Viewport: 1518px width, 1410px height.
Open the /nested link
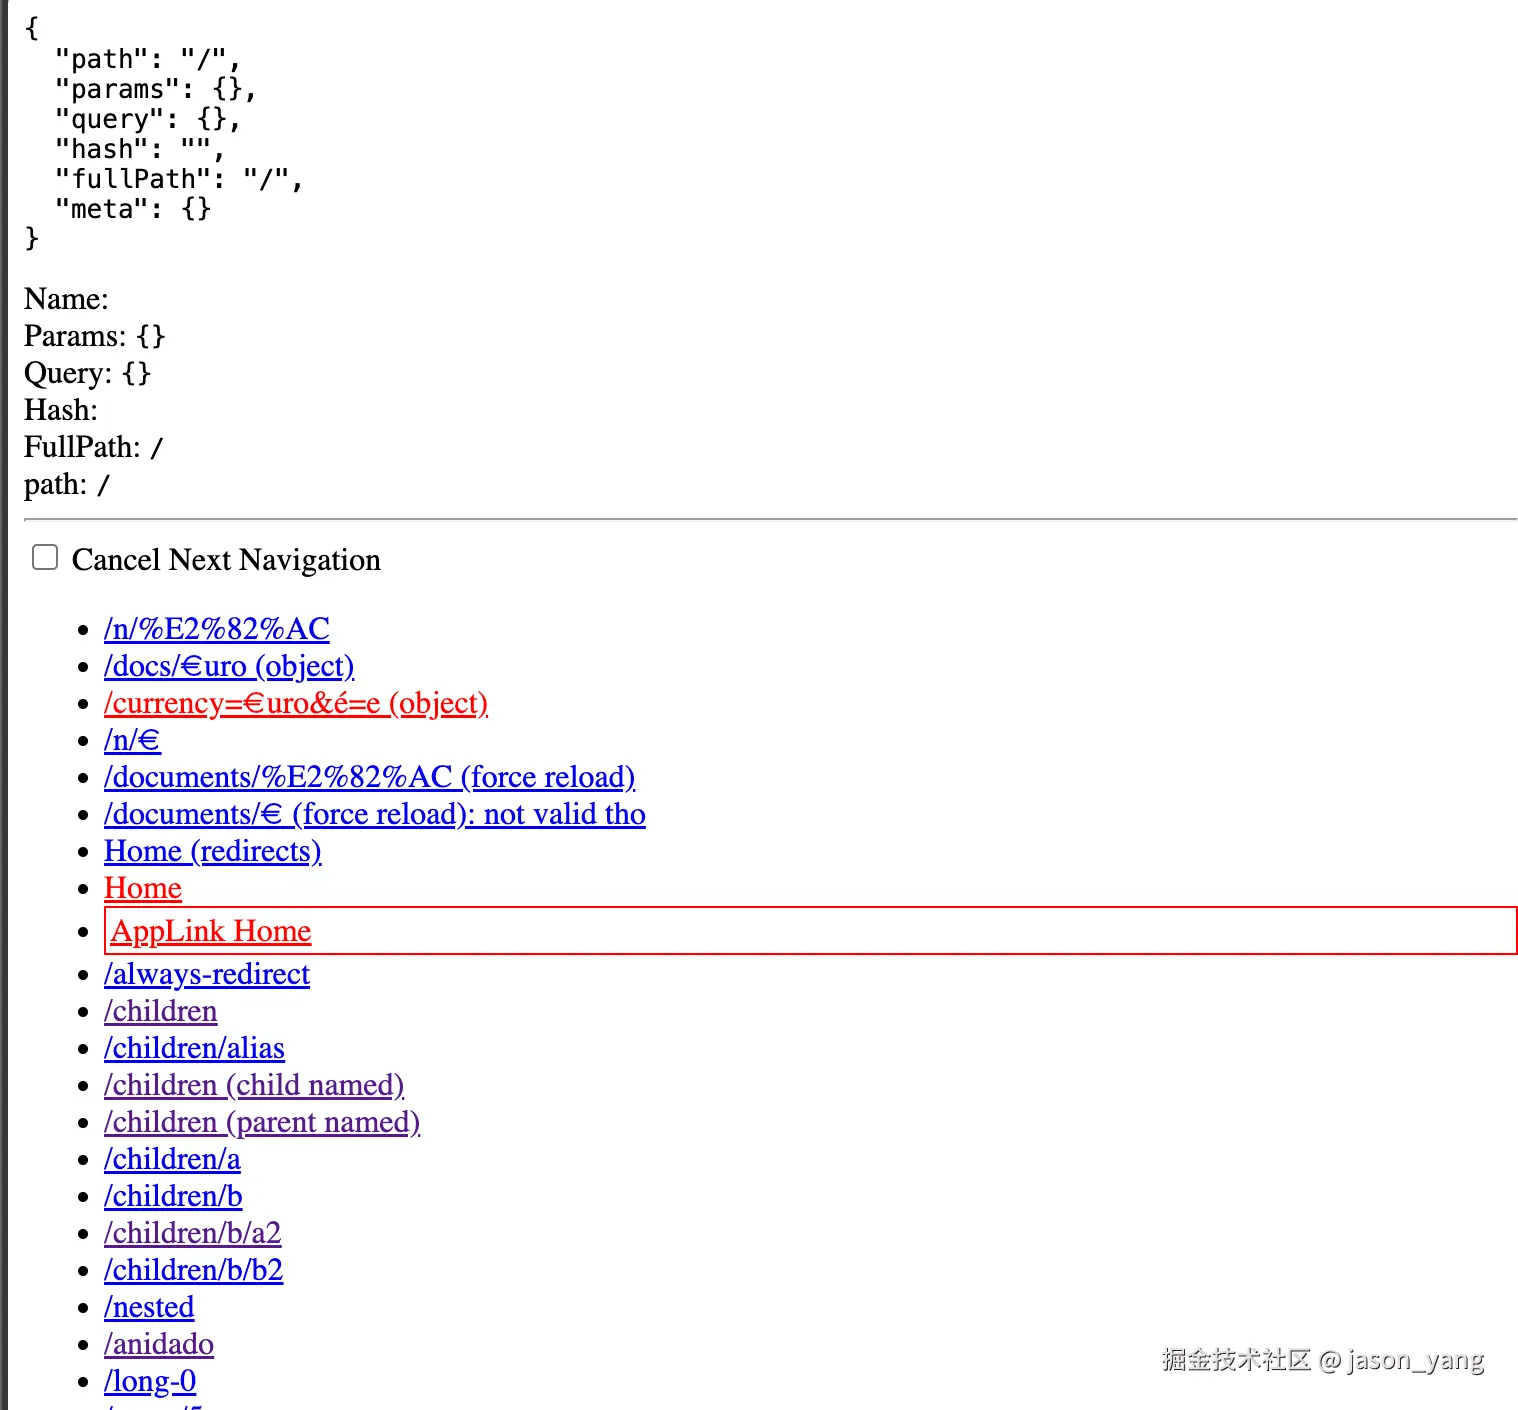coord(149,1307)
